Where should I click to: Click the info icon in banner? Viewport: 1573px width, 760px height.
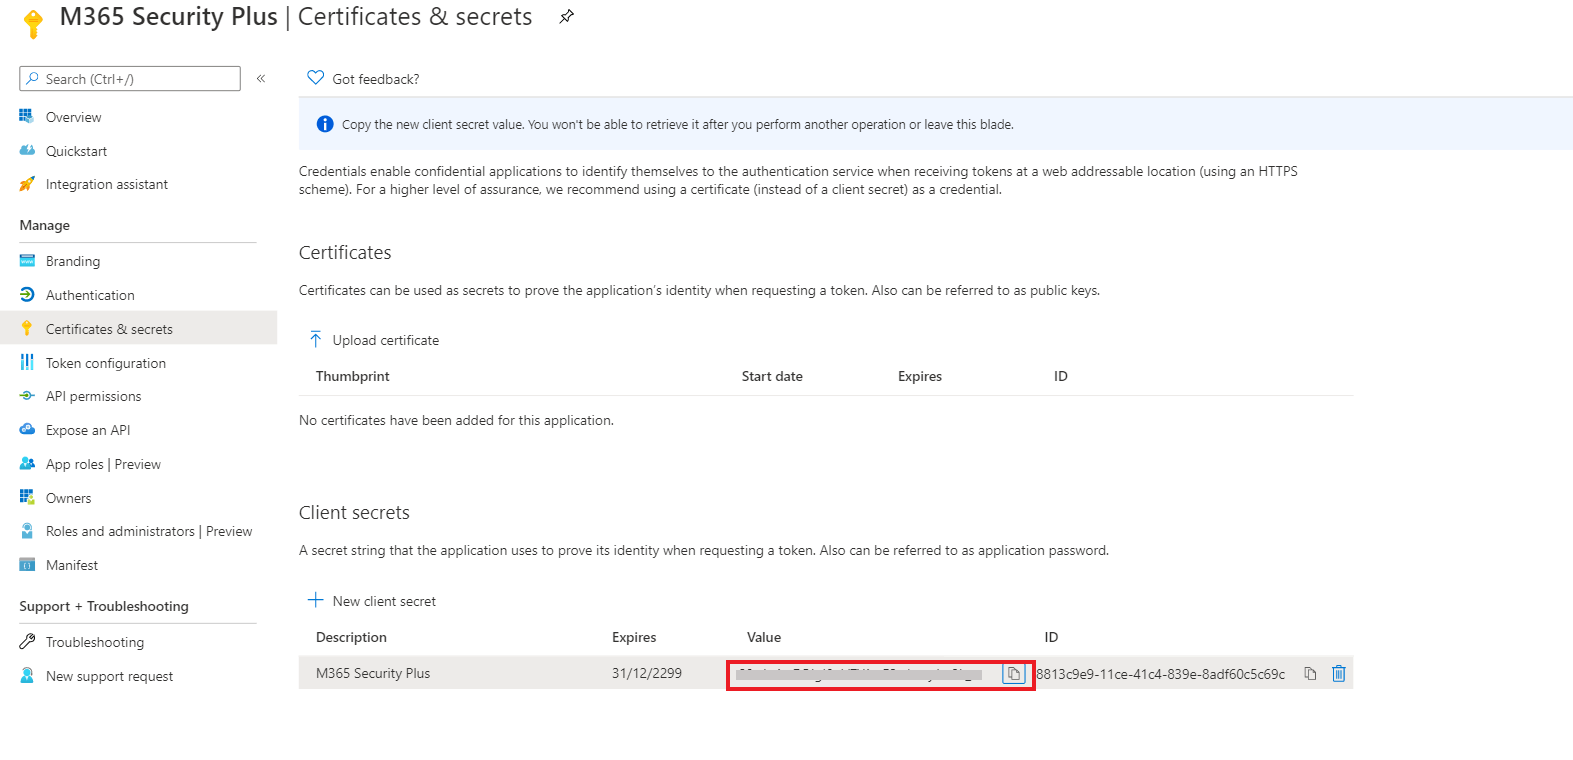pyautogui.click(x=325, y=124)
